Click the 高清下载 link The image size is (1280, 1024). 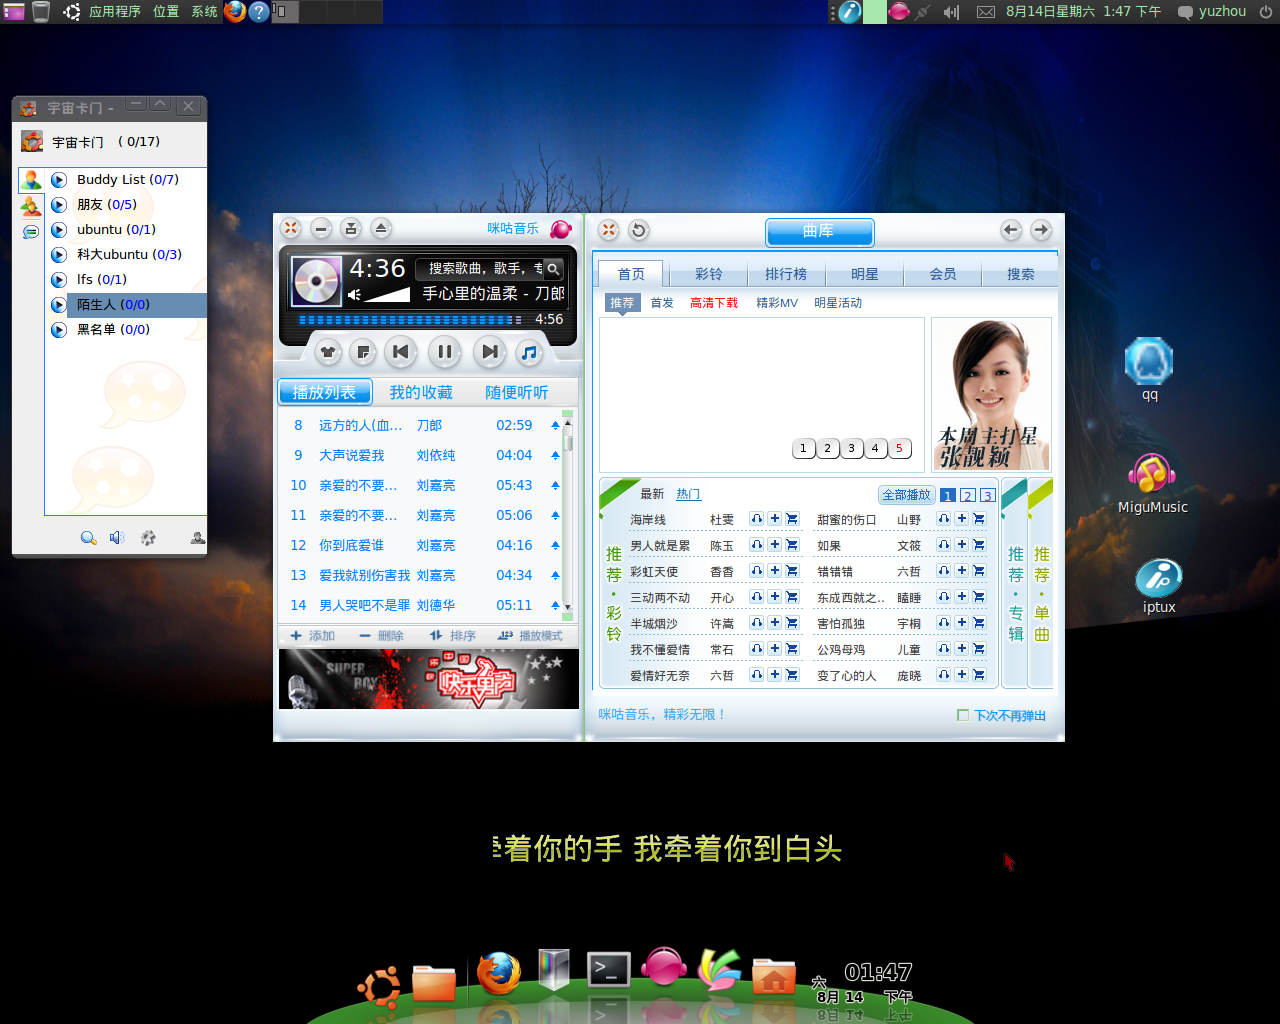coord(714,303)
